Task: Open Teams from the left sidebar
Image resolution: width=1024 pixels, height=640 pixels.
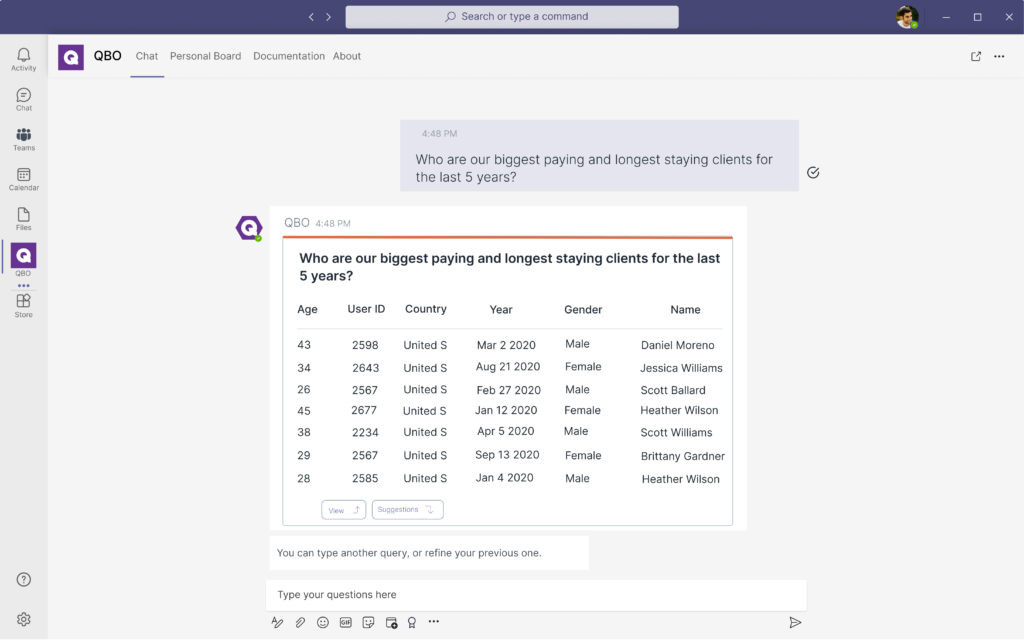Action: pos(24,139)
